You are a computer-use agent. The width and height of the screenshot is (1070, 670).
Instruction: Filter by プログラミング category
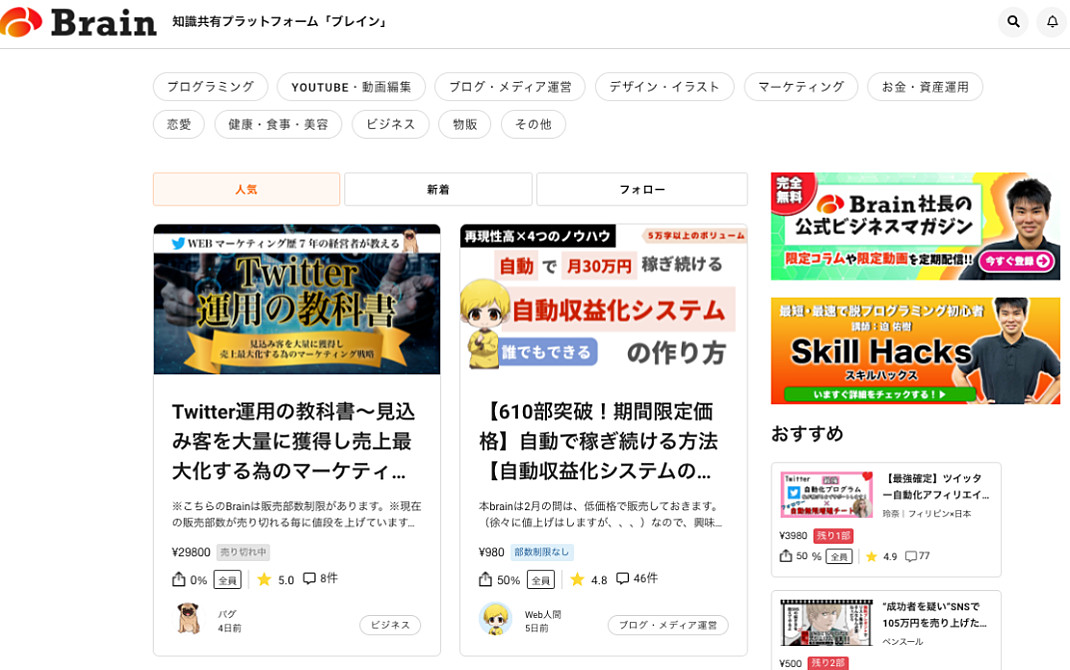[210, 87]
